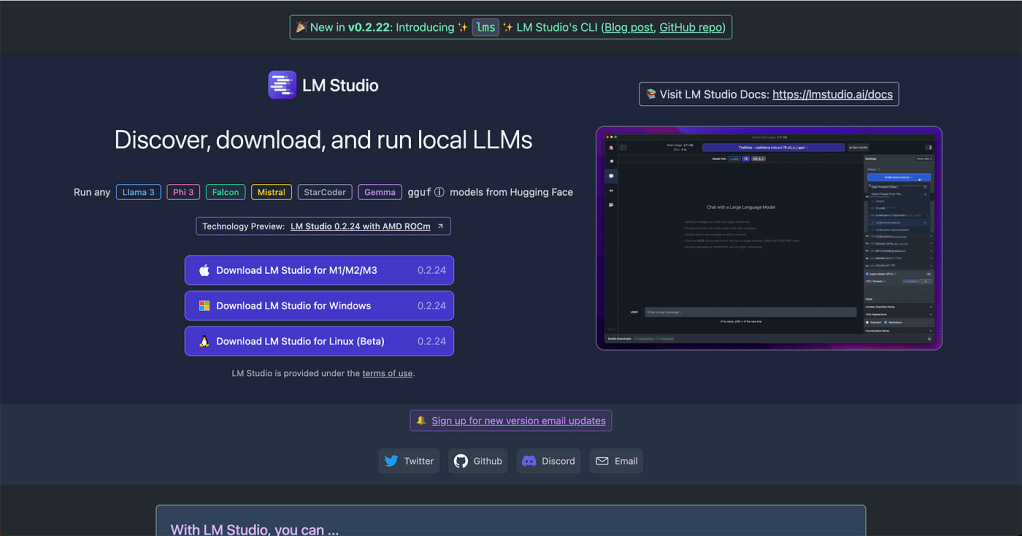This screenshot has height=536, width=1022.
Task: Click the 'models from Hugging Face' text
Action: tap(511, 192)
